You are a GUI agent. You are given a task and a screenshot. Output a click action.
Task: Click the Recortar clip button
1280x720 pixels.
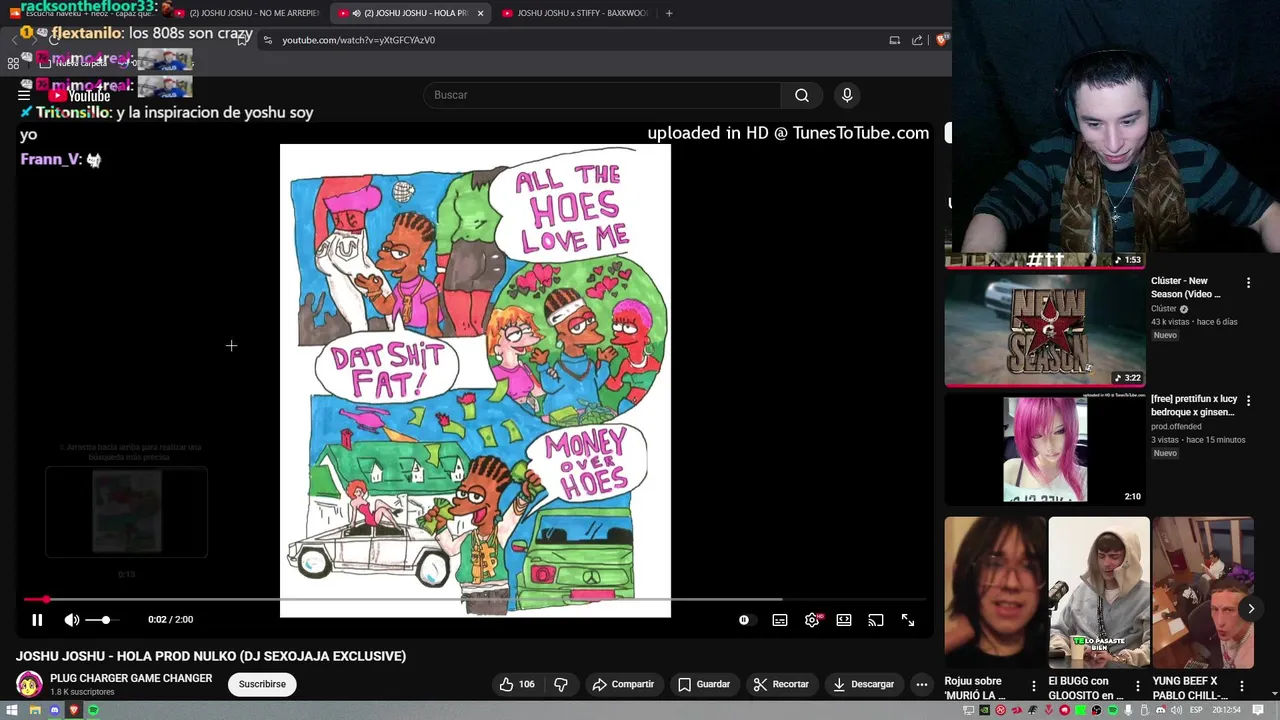pyautogui.click(x=781, y=684)
